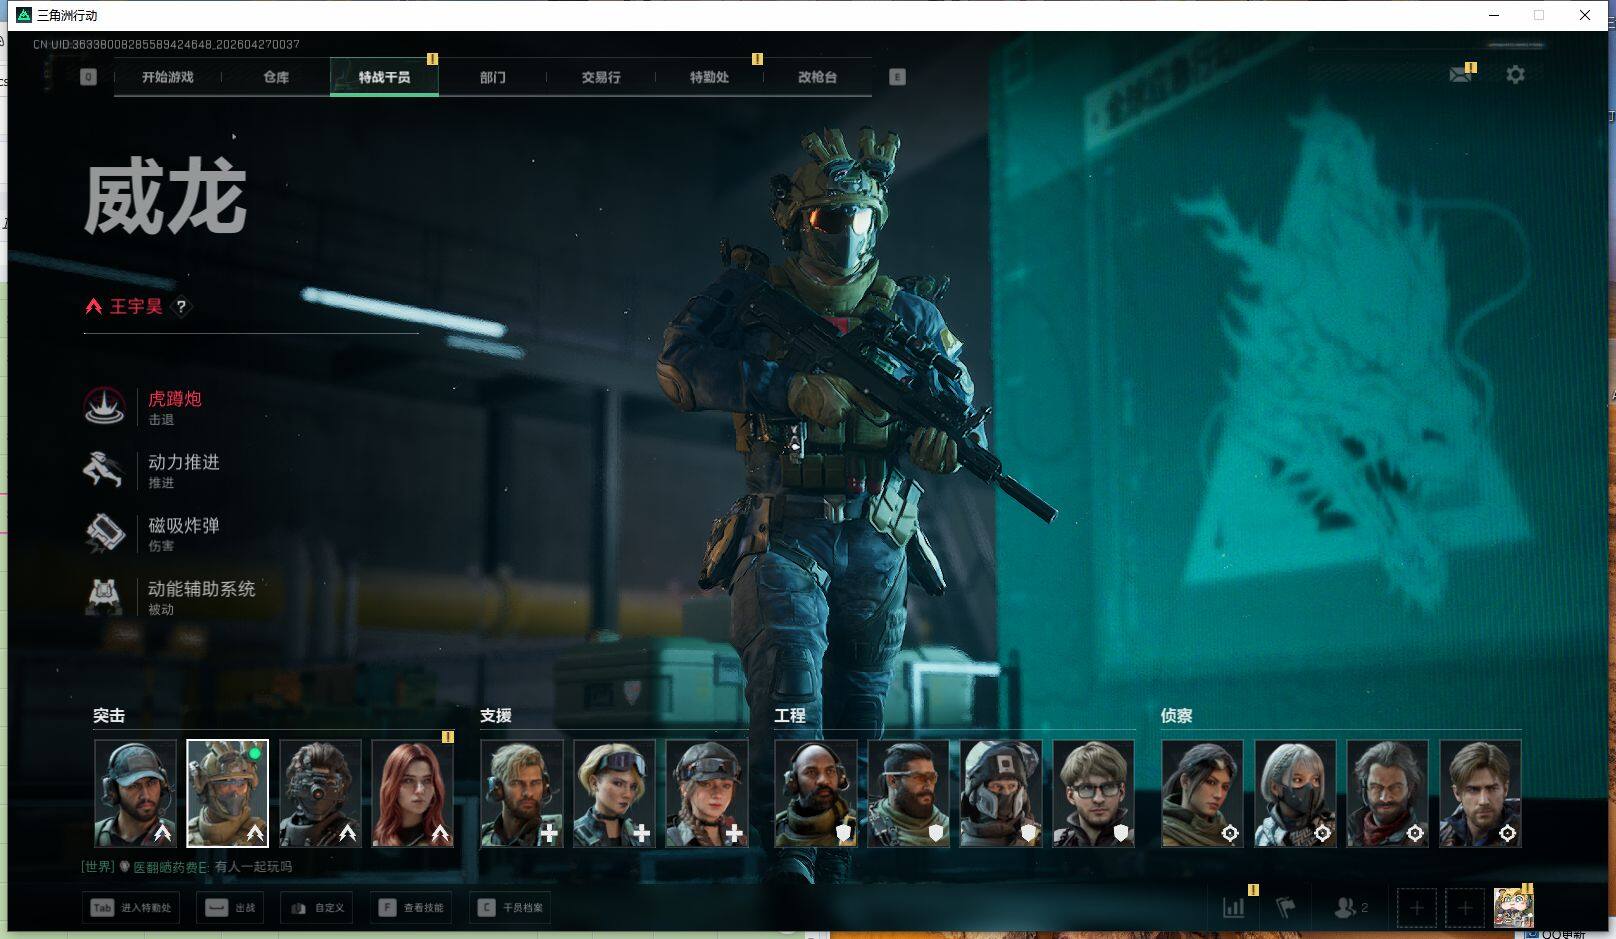Select the red-haired assault operator portrait
This screenshot has width=1616, height=939.
[x=412, y=793]
